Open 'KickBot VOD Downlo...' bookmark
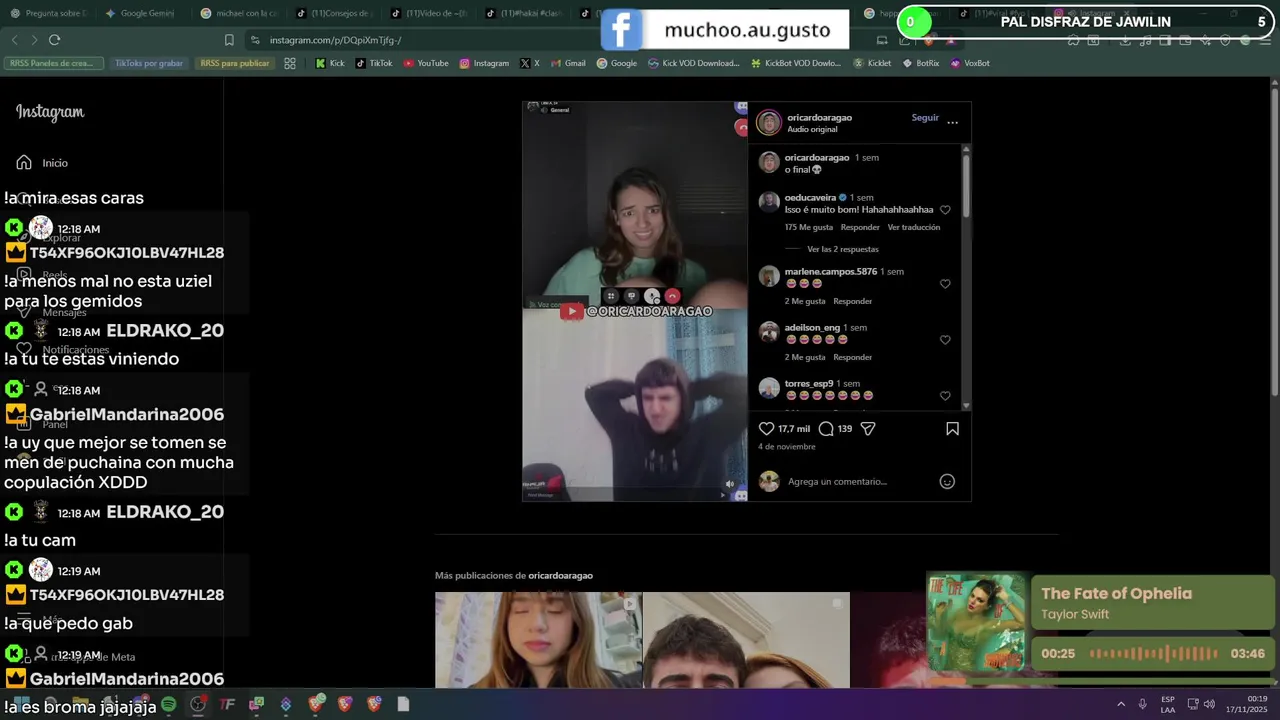This screenshot has width=1280, height=720. click(796, 63)
